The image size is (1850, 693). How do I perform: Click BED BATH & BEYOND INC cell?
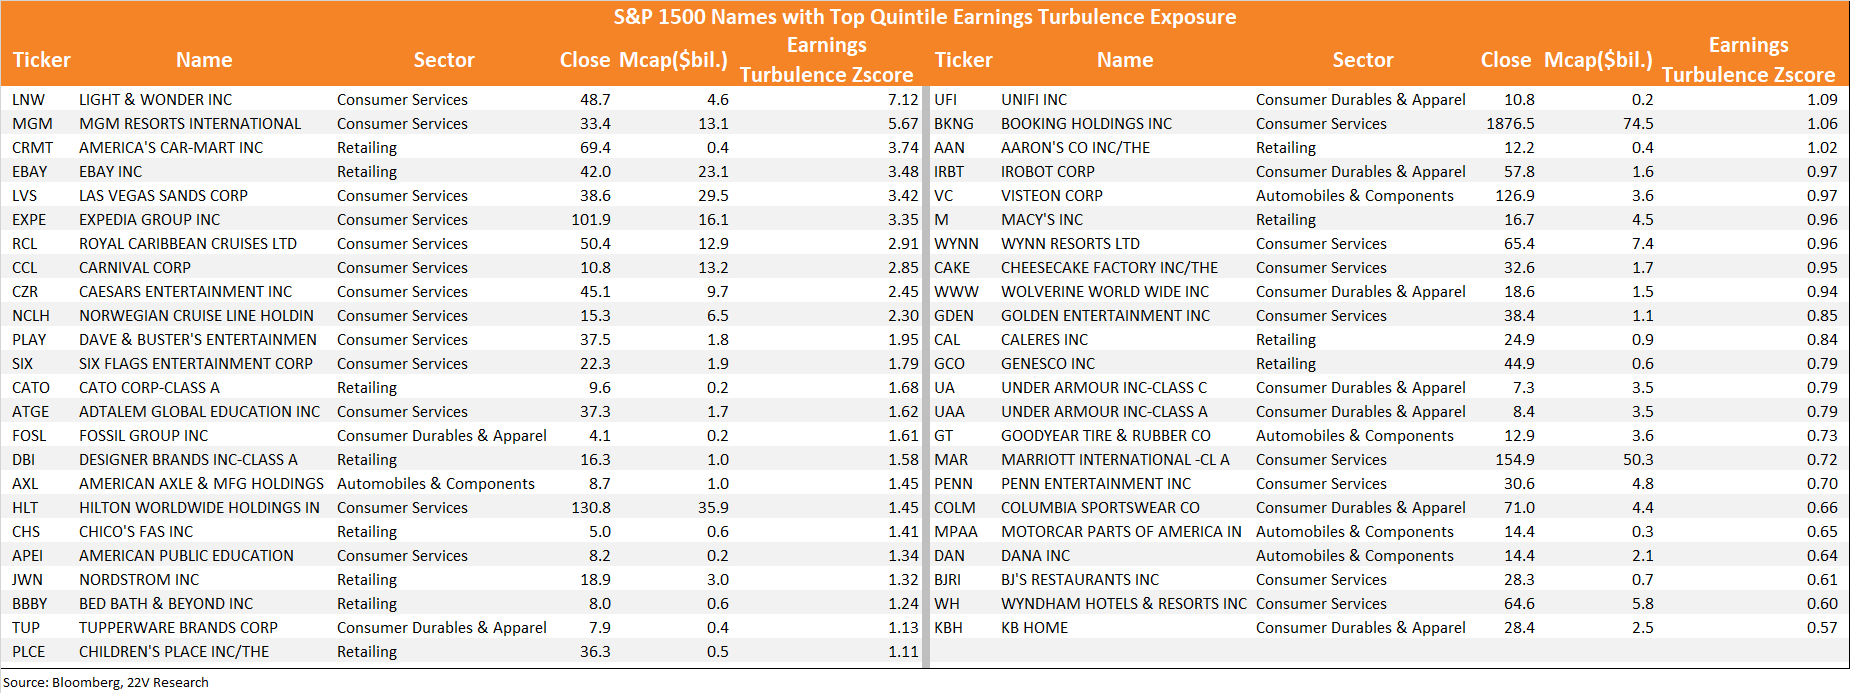pos(166,604)
